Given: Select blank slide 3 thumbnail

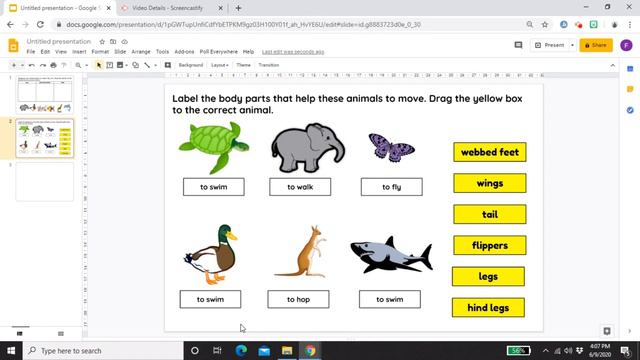Looking at the screenshot, I should pos(45,182).
